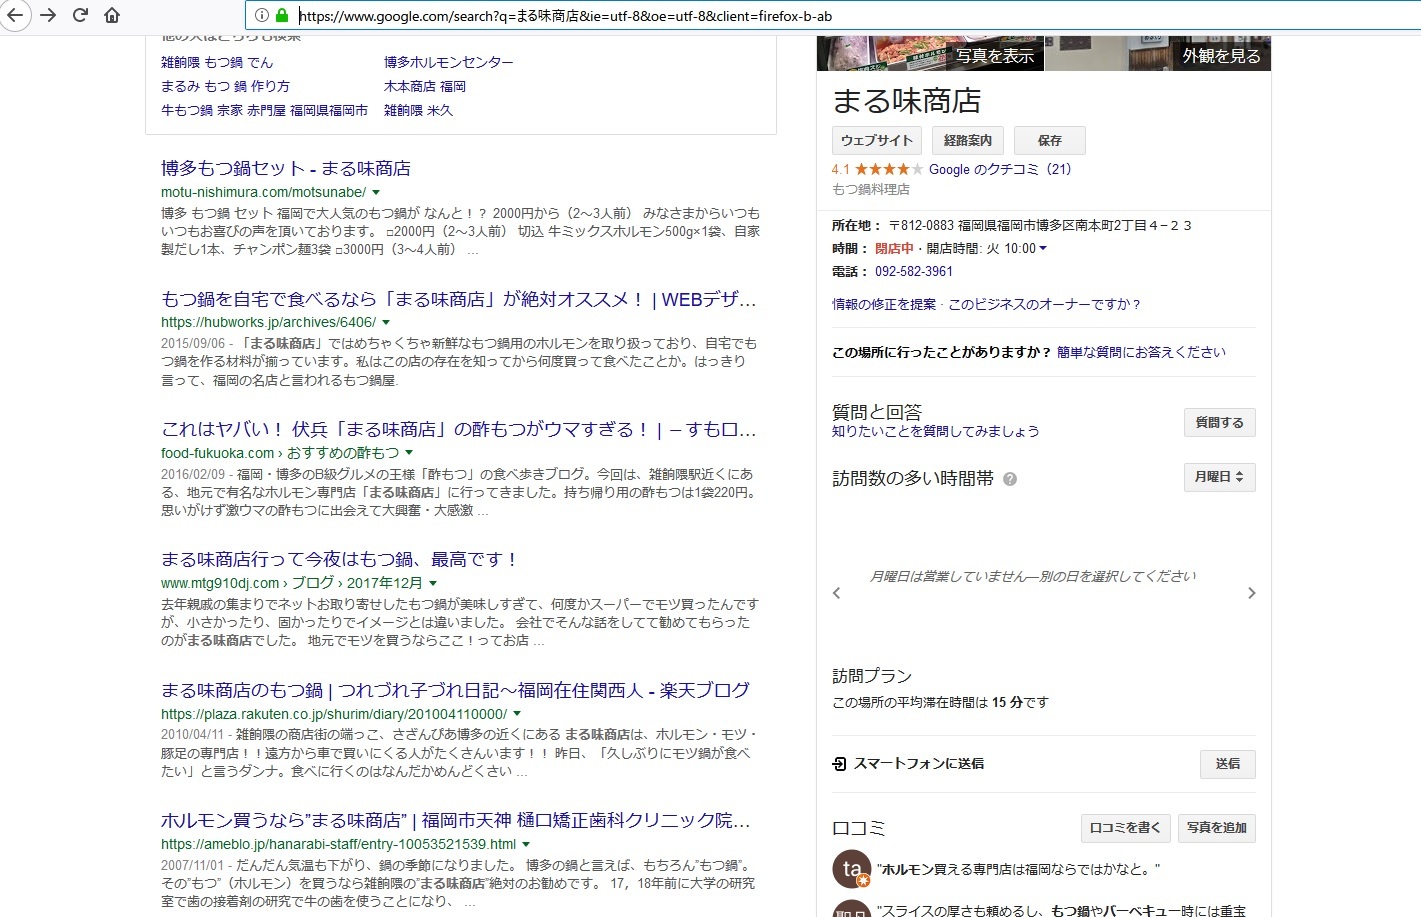1421x917 pixels.
Task: Reload the page with the refresh icon
Action: [80, 15]
